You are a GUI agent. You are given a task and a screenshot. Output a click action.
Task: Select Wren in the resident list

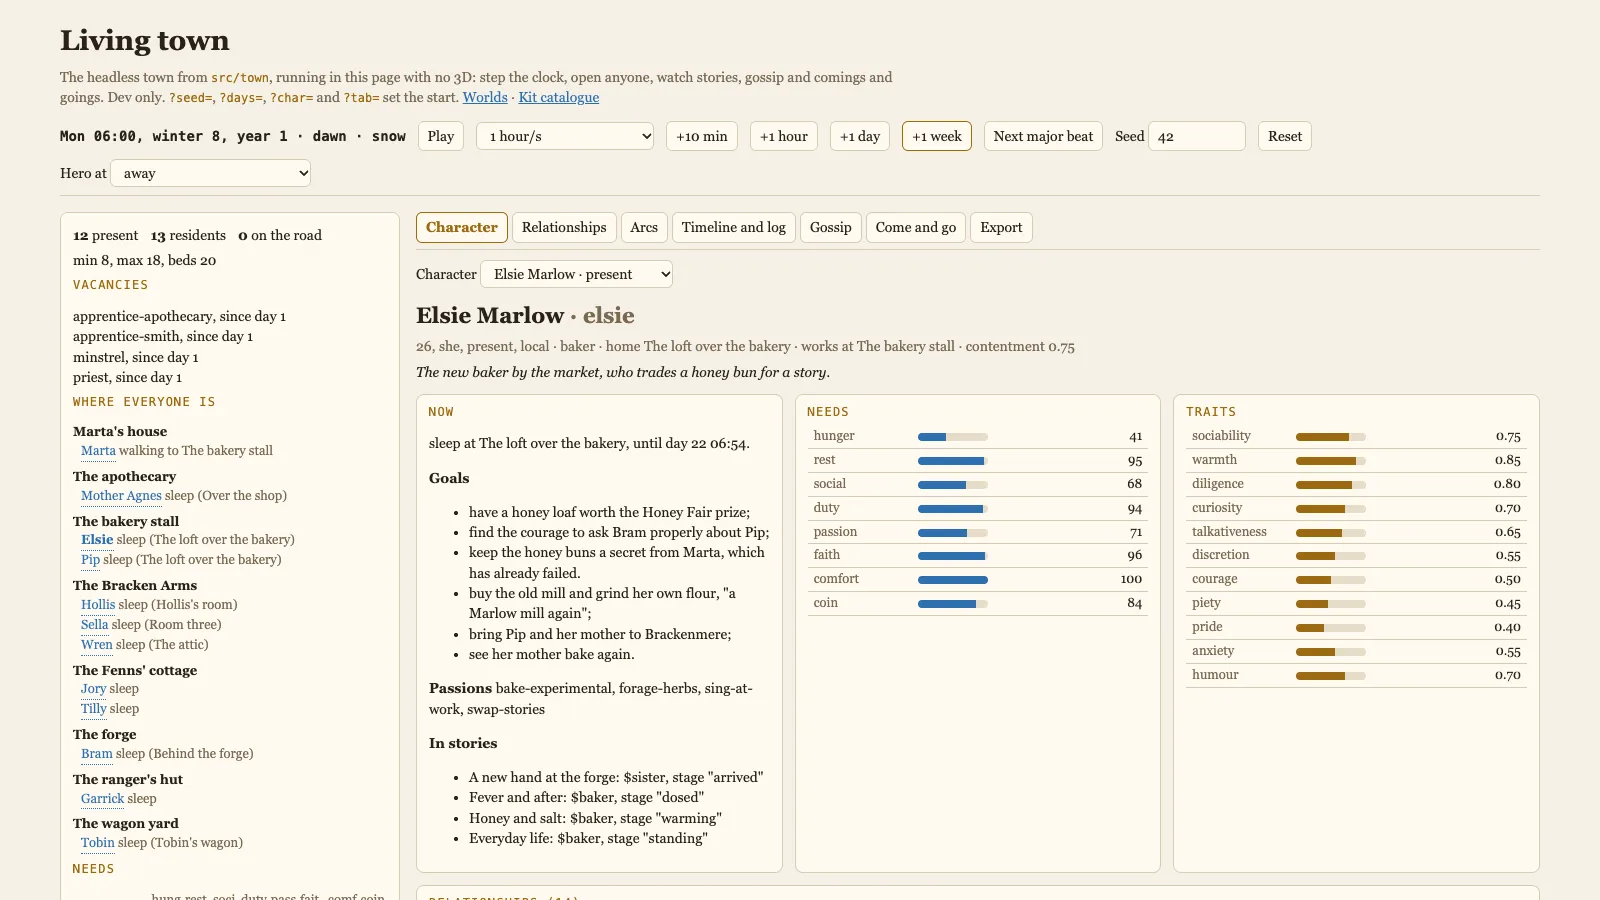tap(97, 645)
